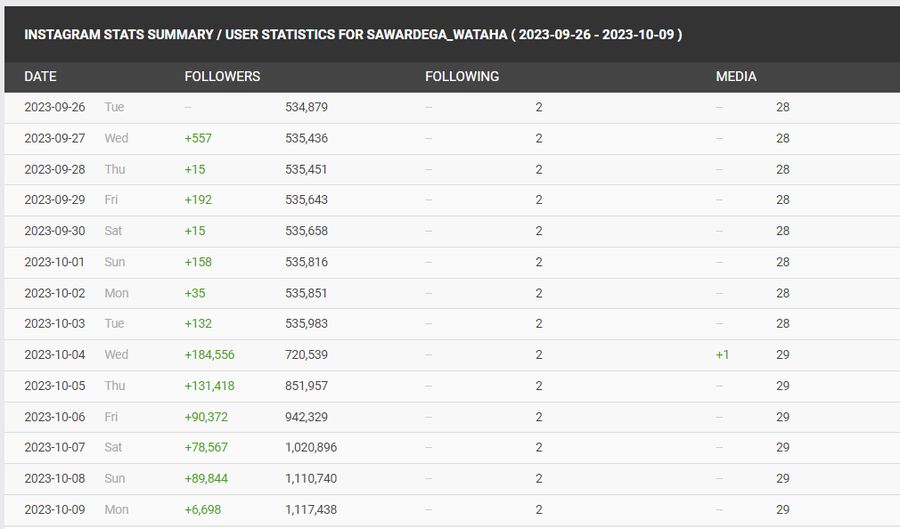Click the MEDIA column header

click(736, 76)
